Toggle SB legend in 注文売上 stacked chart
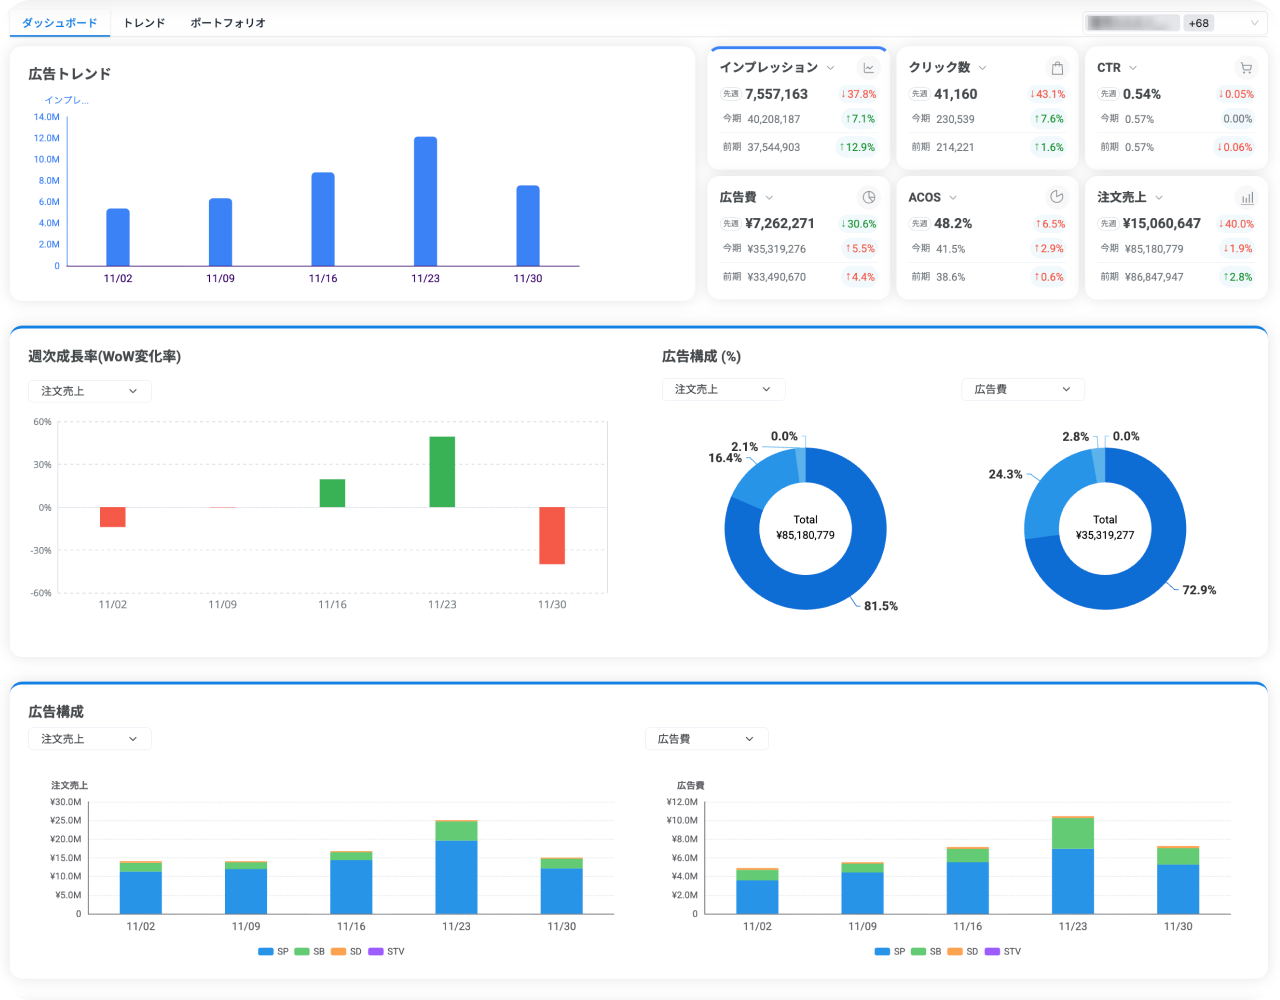The image size is (1280, 1000). [309, 952]
